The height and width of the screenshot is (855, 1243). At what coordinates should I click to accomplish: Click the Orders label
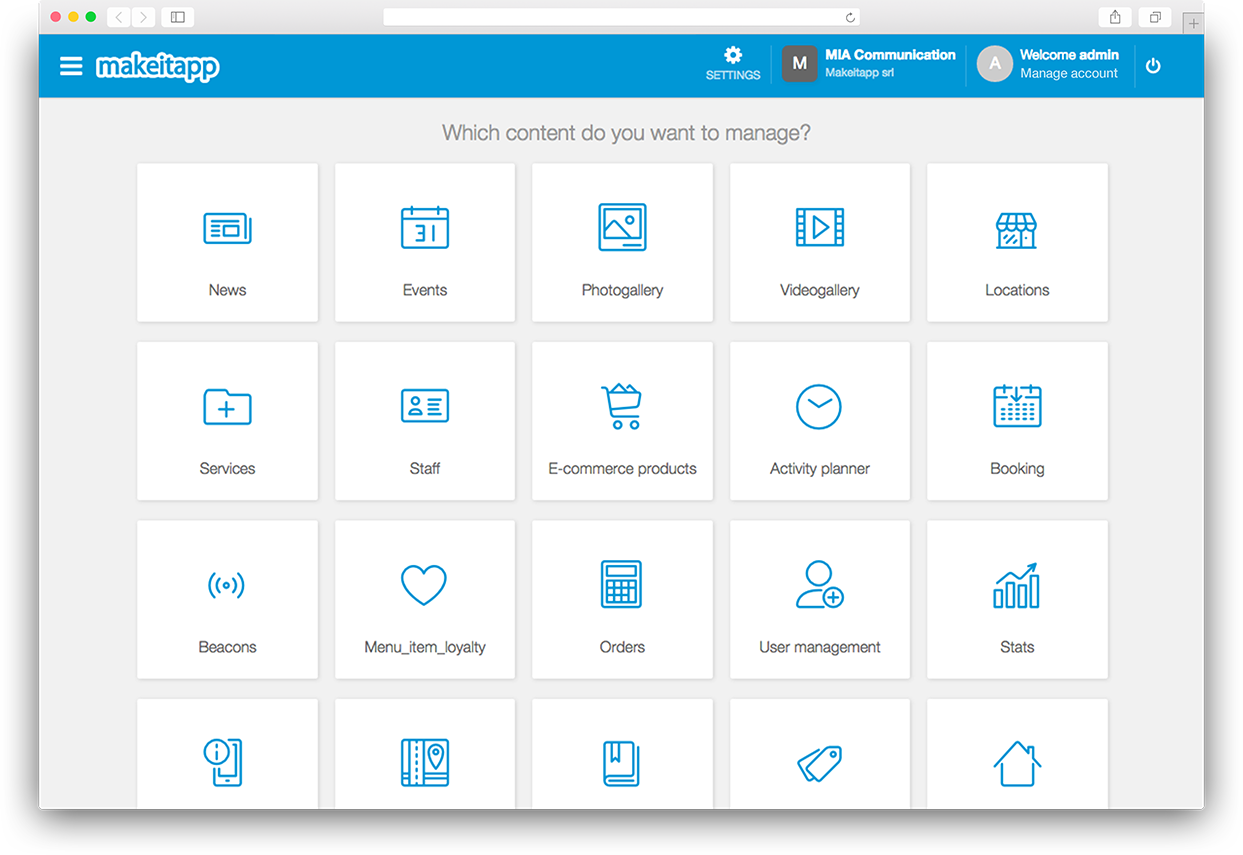pos(622,647)
